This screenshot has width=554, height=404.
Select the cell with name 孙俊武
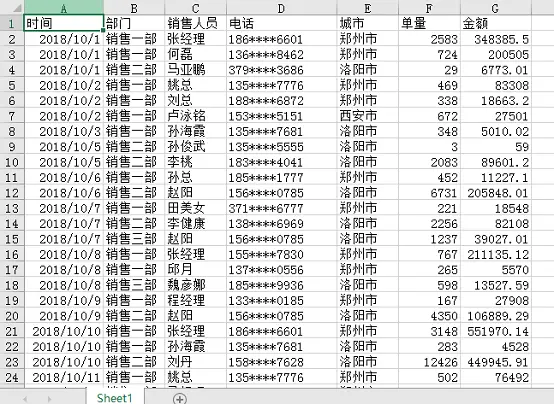point(195,146)
